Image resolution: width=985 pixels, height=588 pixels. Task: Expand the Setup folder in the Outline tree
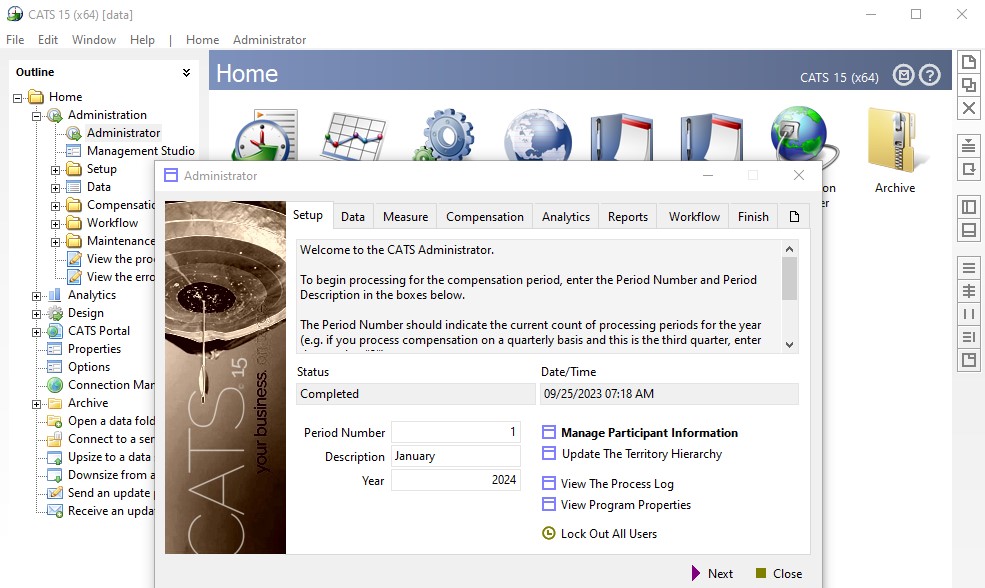point(55,170)
